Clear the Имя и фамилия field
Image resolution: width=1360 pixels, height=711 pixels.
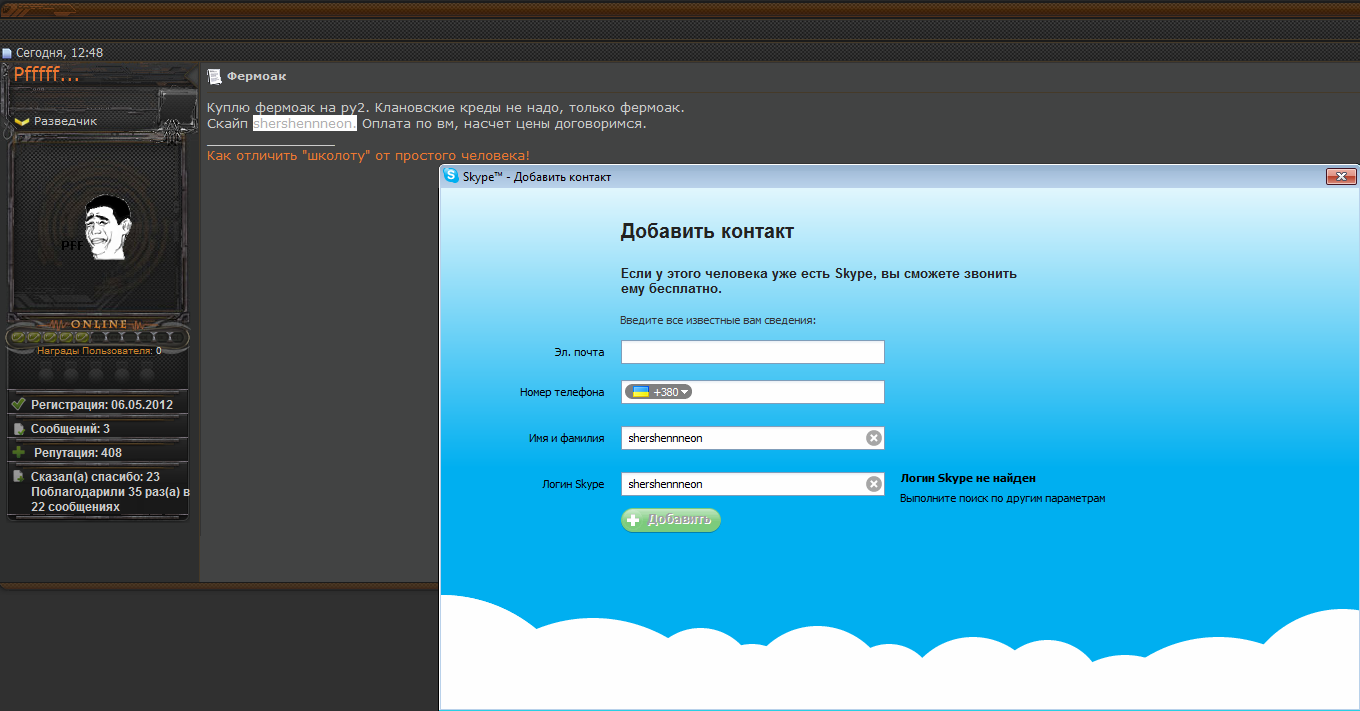873,438
